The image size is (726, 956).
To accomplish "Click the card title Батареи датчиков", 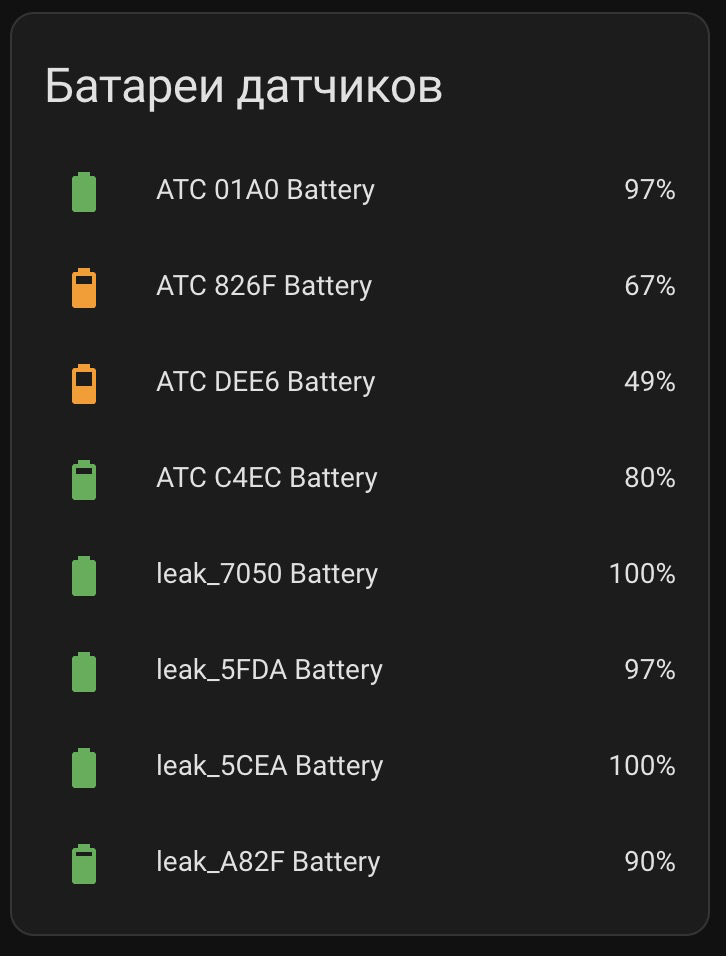I will click(x=243, y=87).
